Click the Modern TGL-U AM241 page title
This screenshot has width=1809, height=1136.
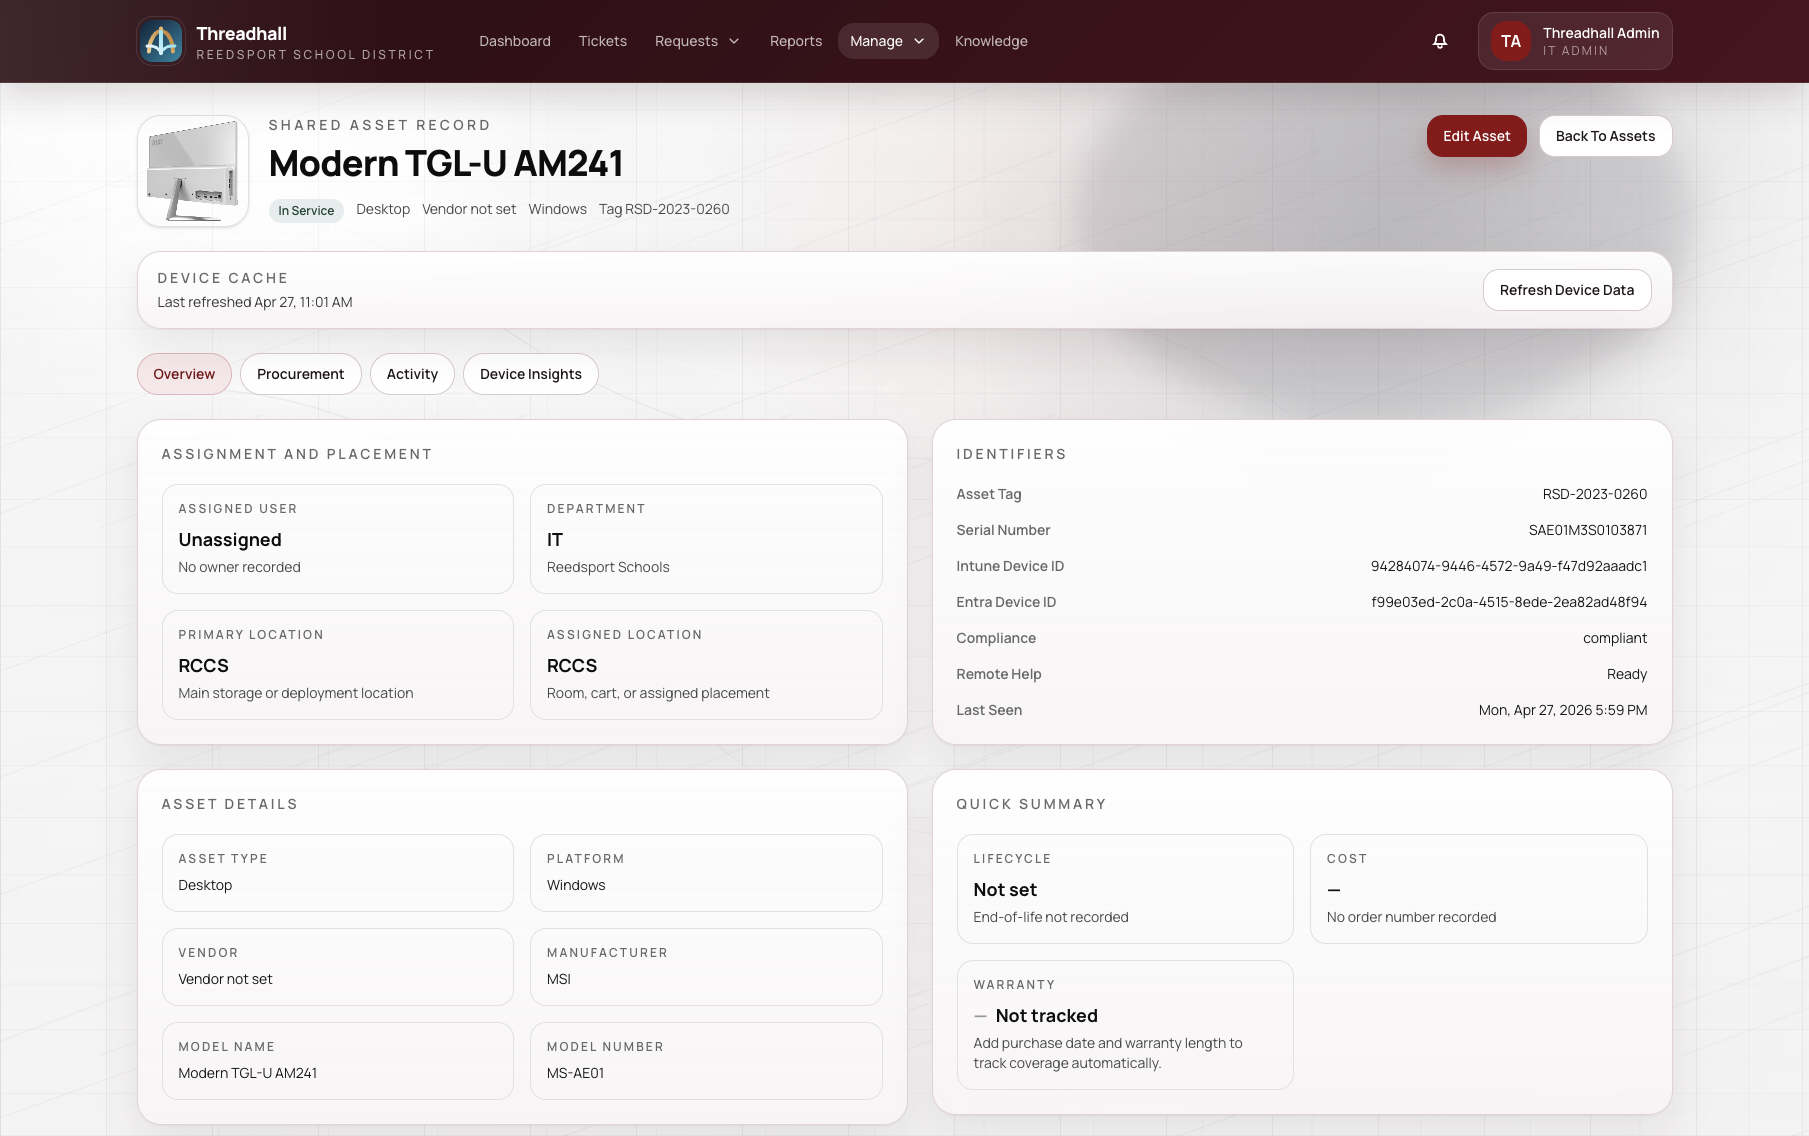pyautogui.click(x=446, y=163)
